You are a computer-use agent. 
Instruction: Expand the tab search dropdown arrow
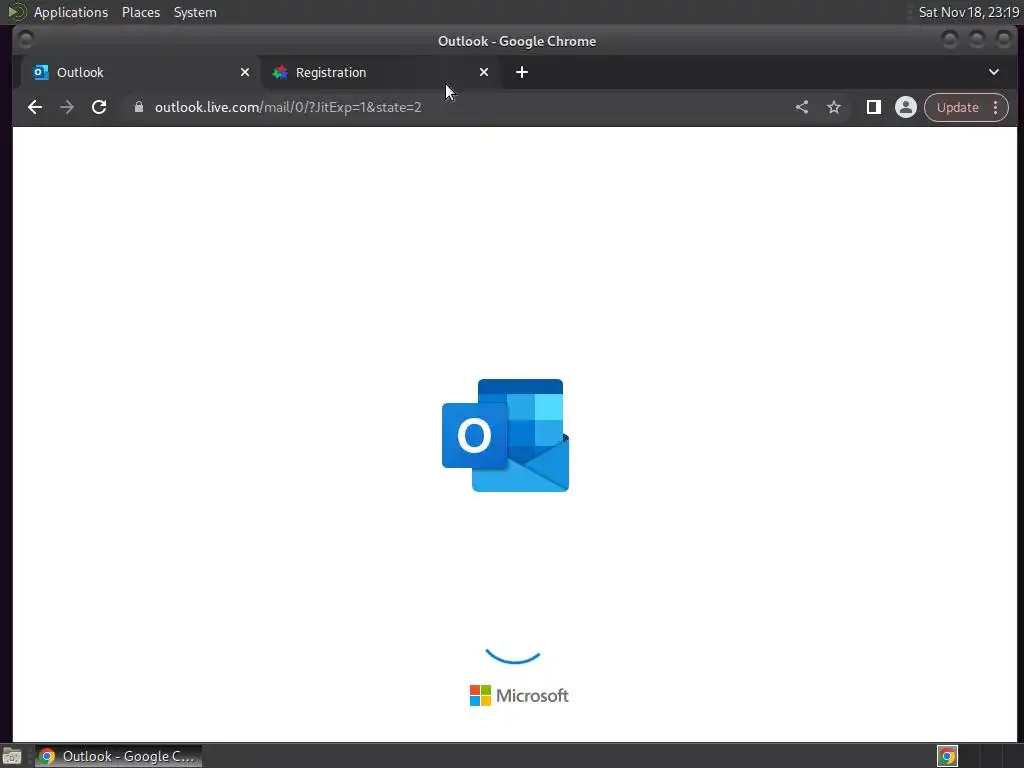(993, 72)
